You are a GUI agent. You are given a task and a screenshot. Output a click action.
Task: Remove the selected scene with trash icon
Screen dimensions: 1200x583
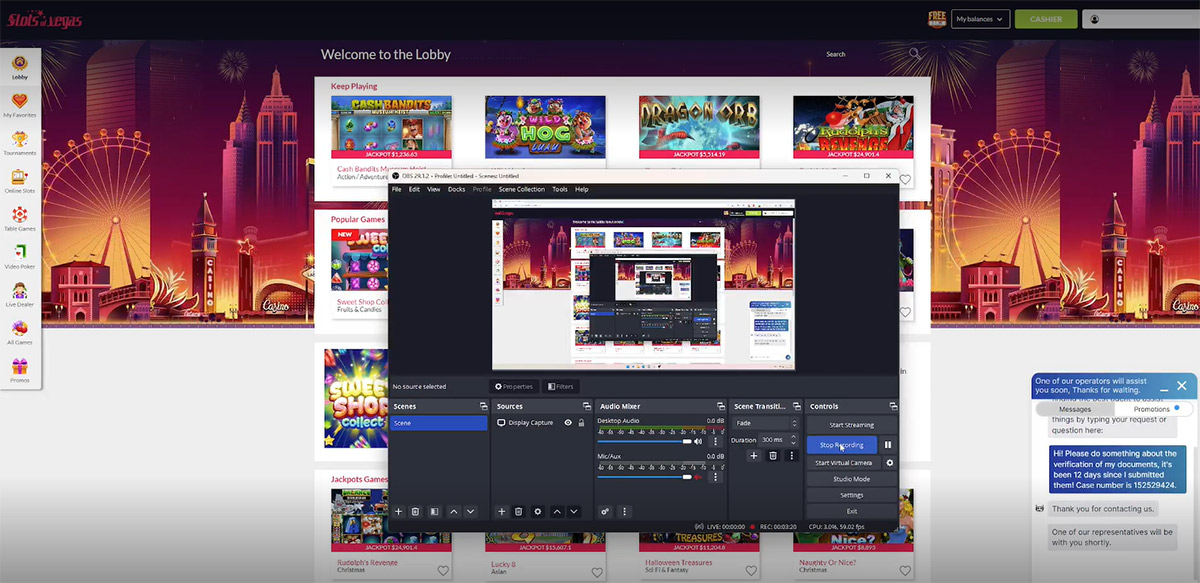tap(416, 511)
